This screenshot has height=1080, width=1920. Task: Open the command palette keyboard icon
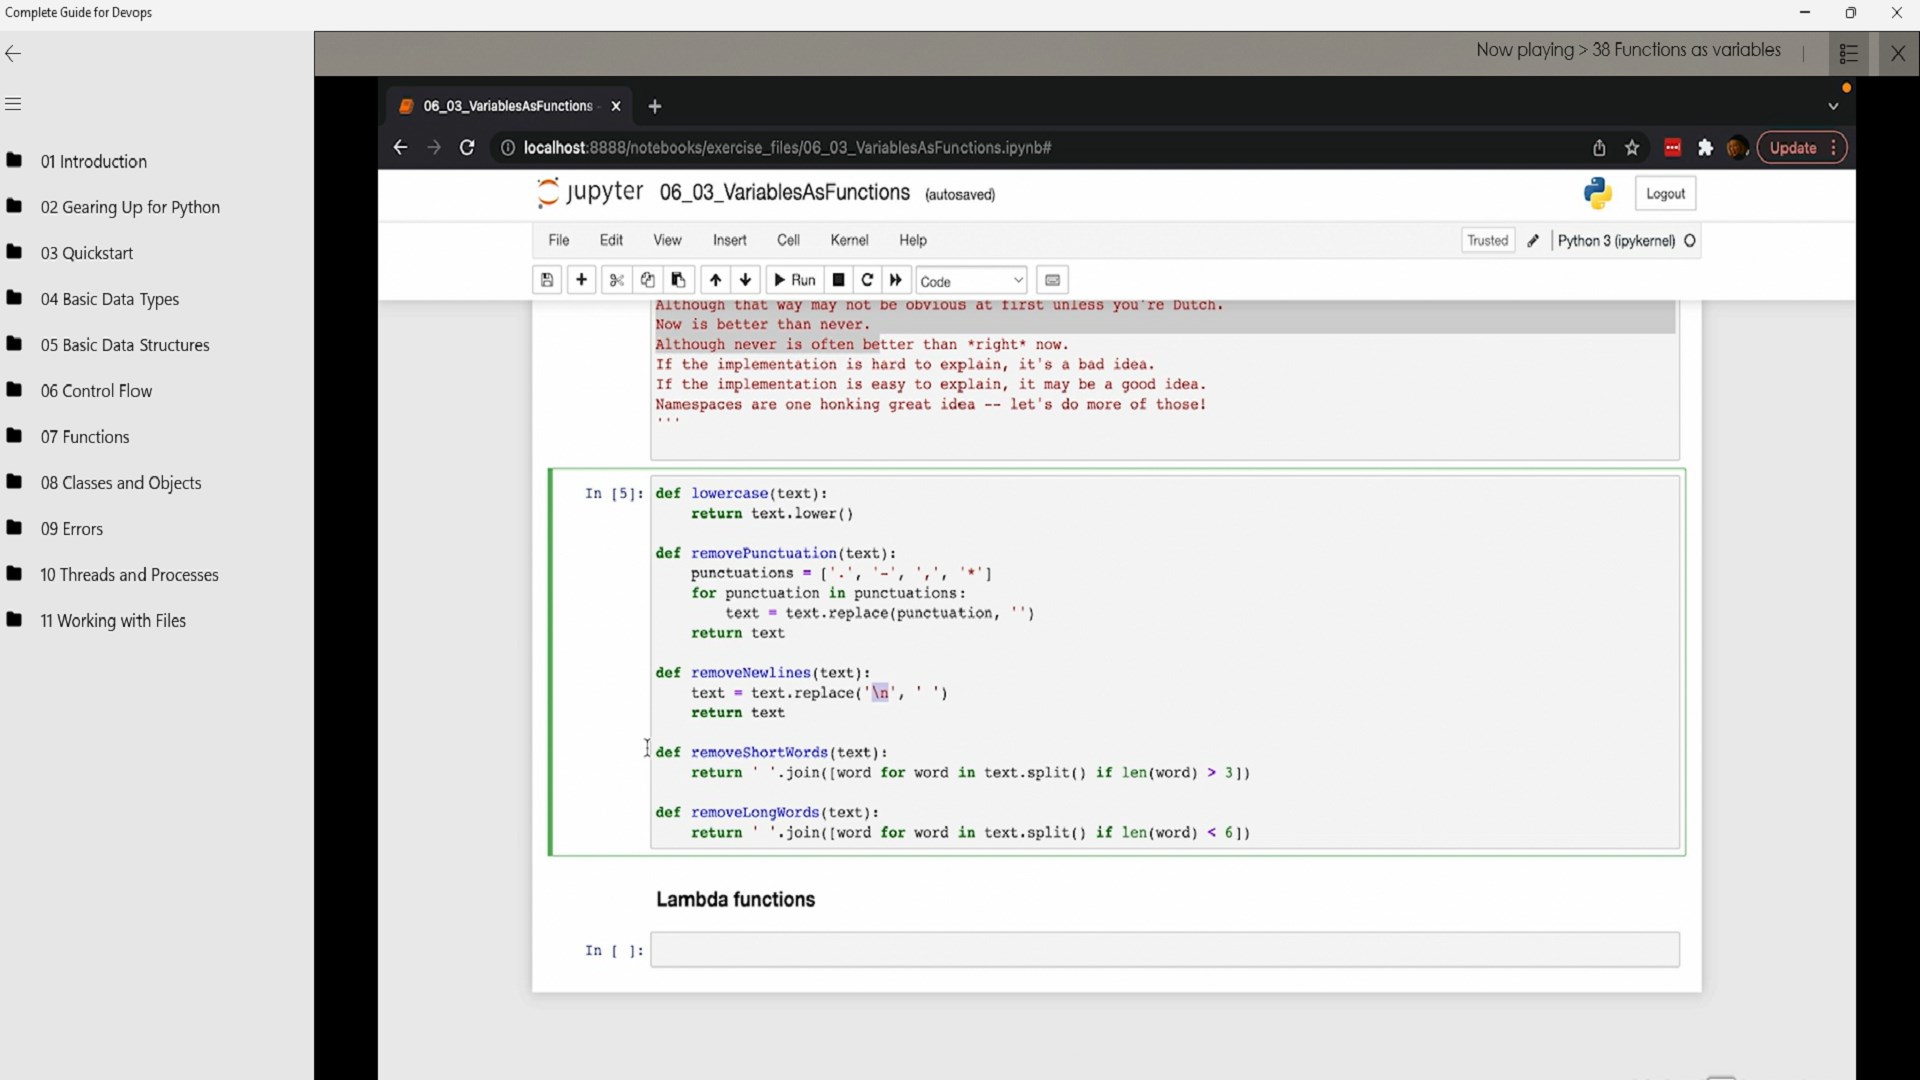click(x=1052, y=280)
